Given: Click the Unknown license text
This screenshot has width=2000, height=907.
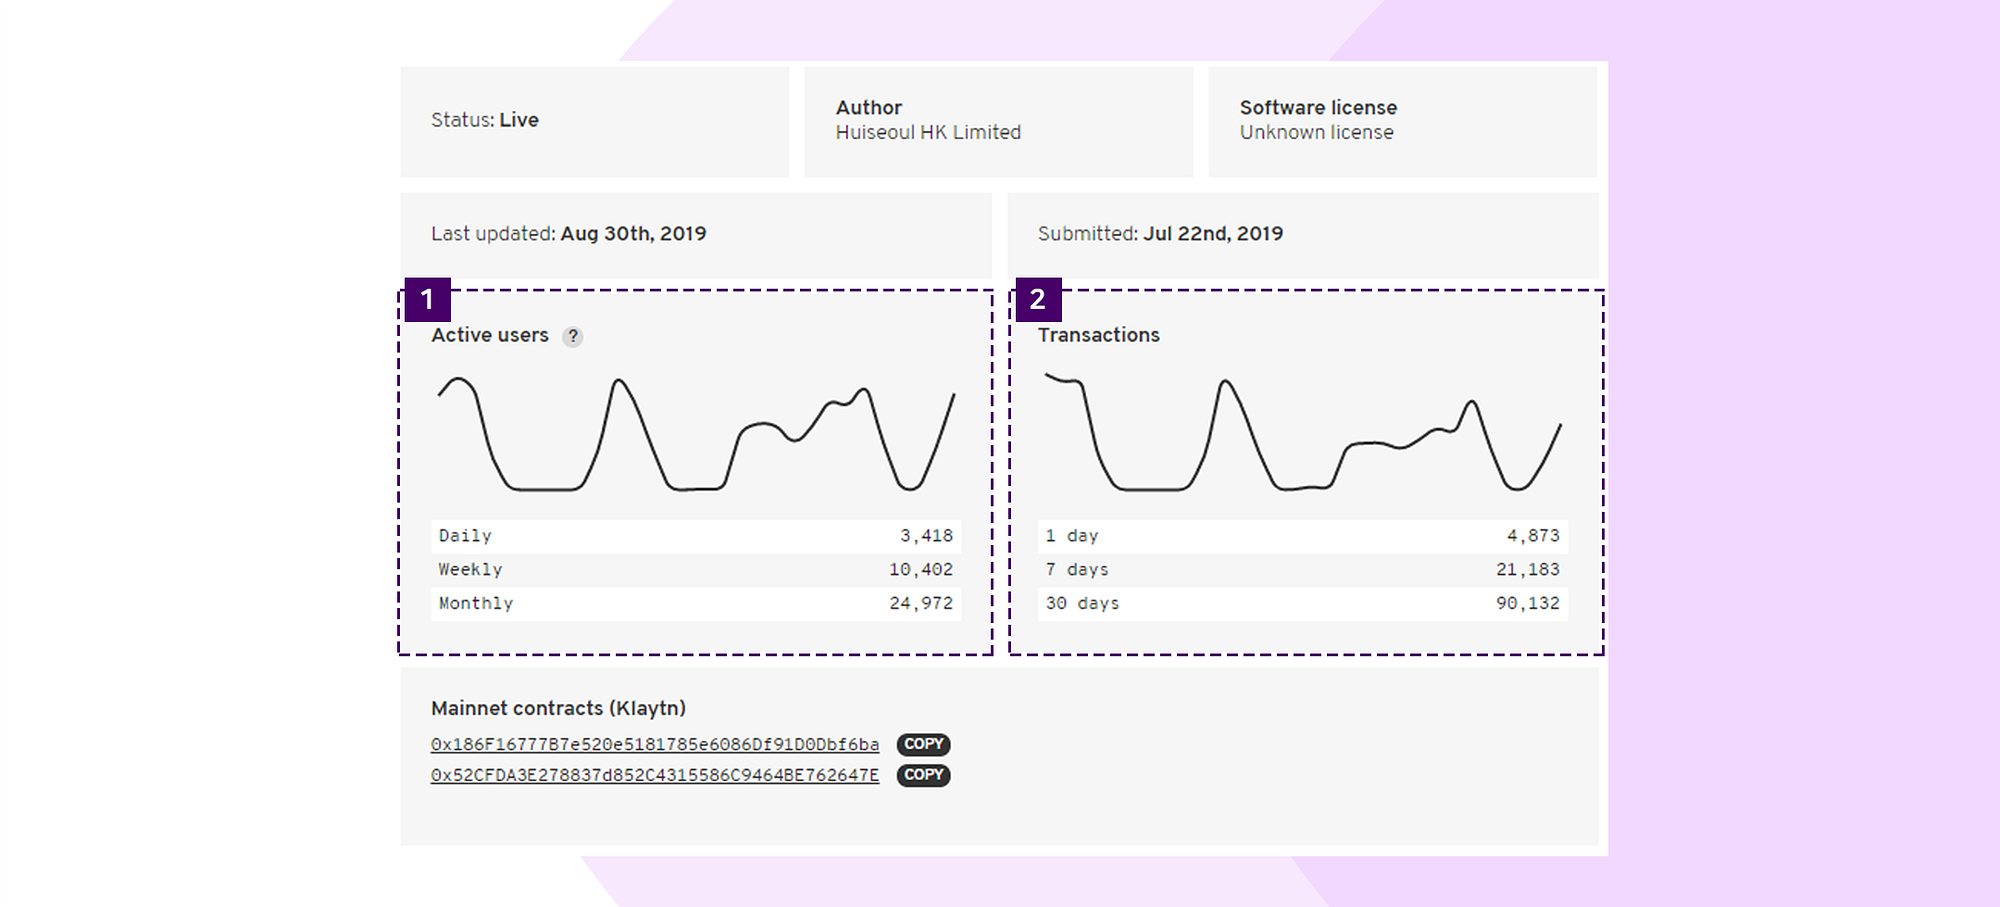Looking at the screenshot, I should pyautogui.click(x=1316, y=132).
